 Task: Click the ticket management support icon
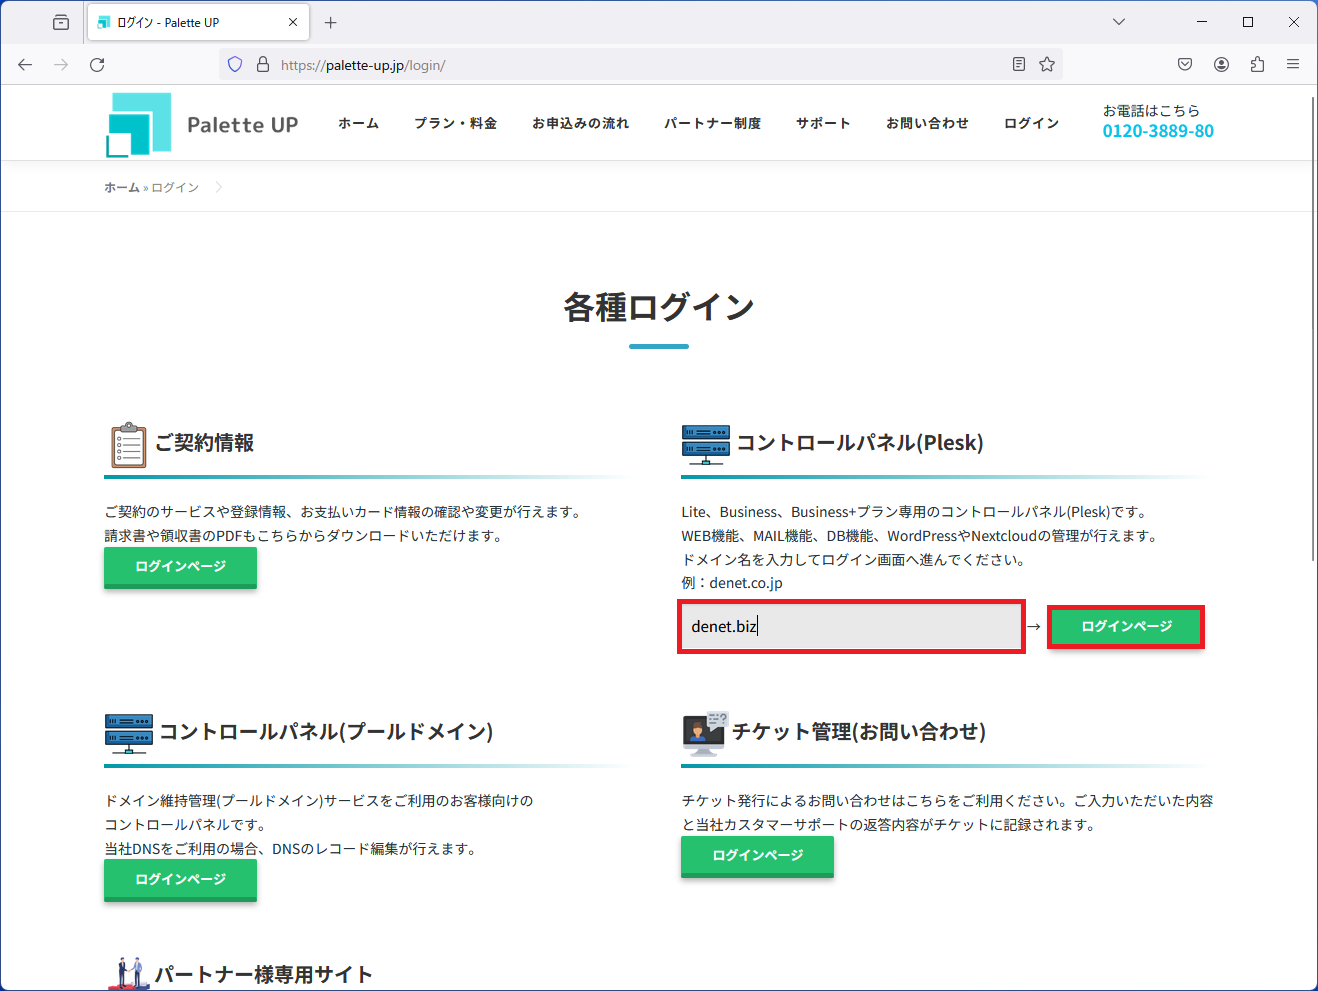(705, 733)
